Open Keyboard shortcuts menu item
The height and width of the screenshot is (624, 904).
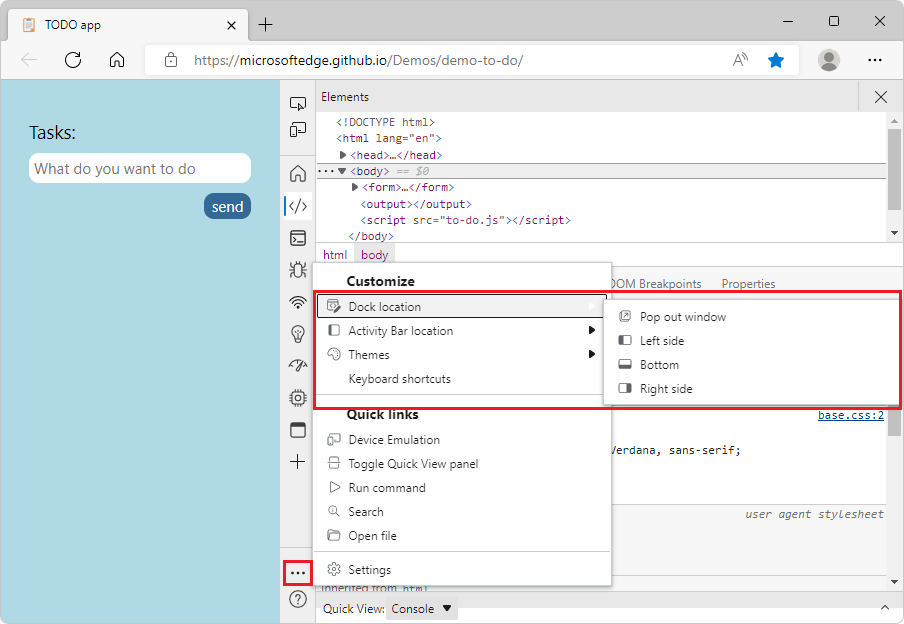coord(460,379)
